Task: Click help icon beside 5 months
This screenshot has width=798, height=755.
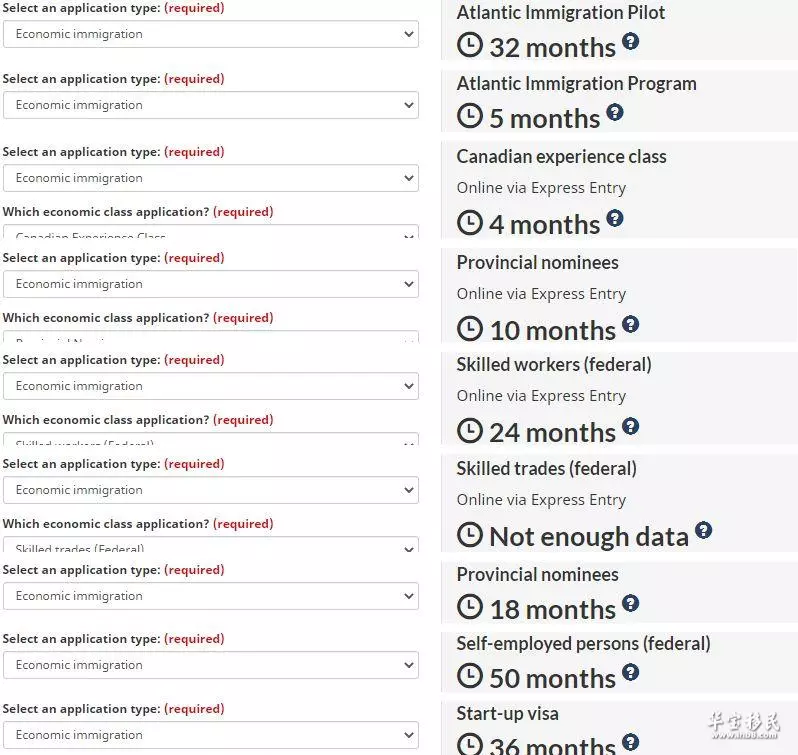Action: coord(615,112)
